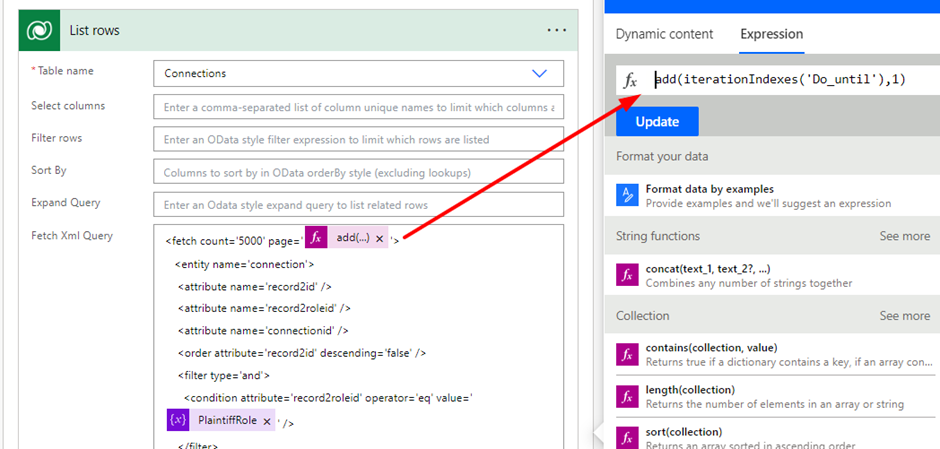Click the length function fx icon
Image resolution: width=940 pixels, height=449 pixels.
coord(627,396)
